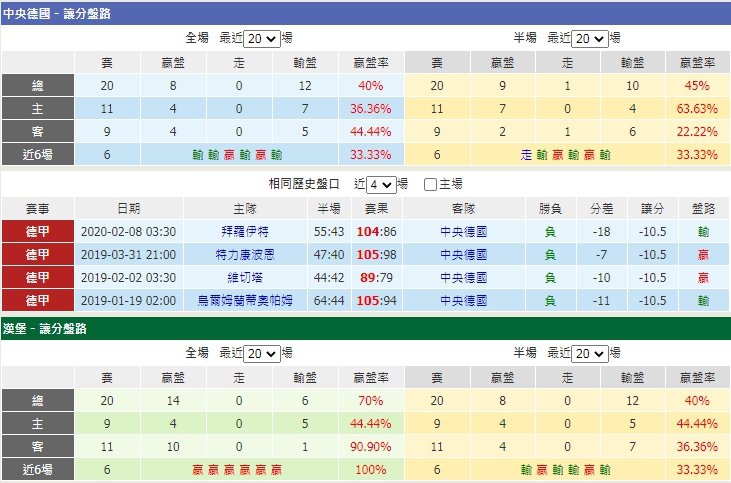731x483 pixels.
Task: Click half-time score 64:44
Action: point(329,300)
